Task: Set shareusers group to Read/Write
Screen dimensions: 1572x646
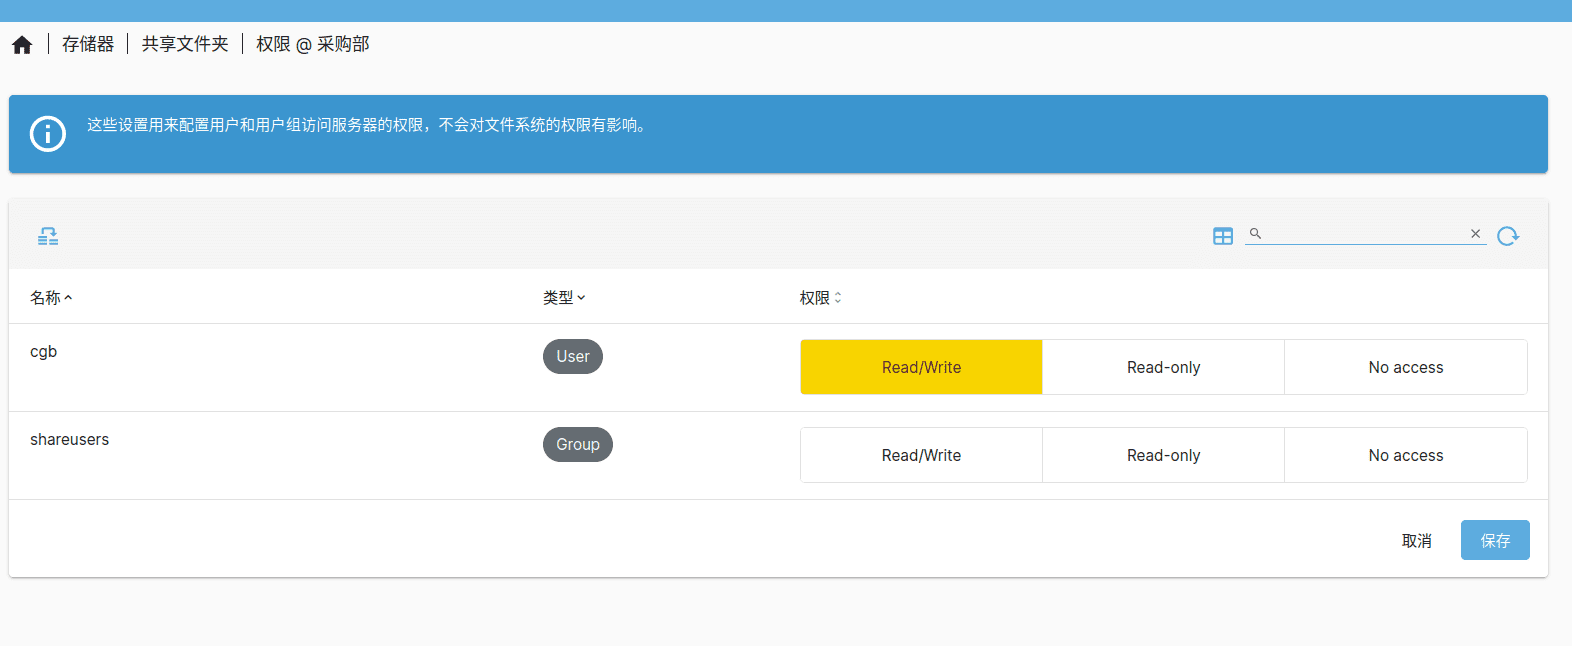Action: [x=921, y=455]
